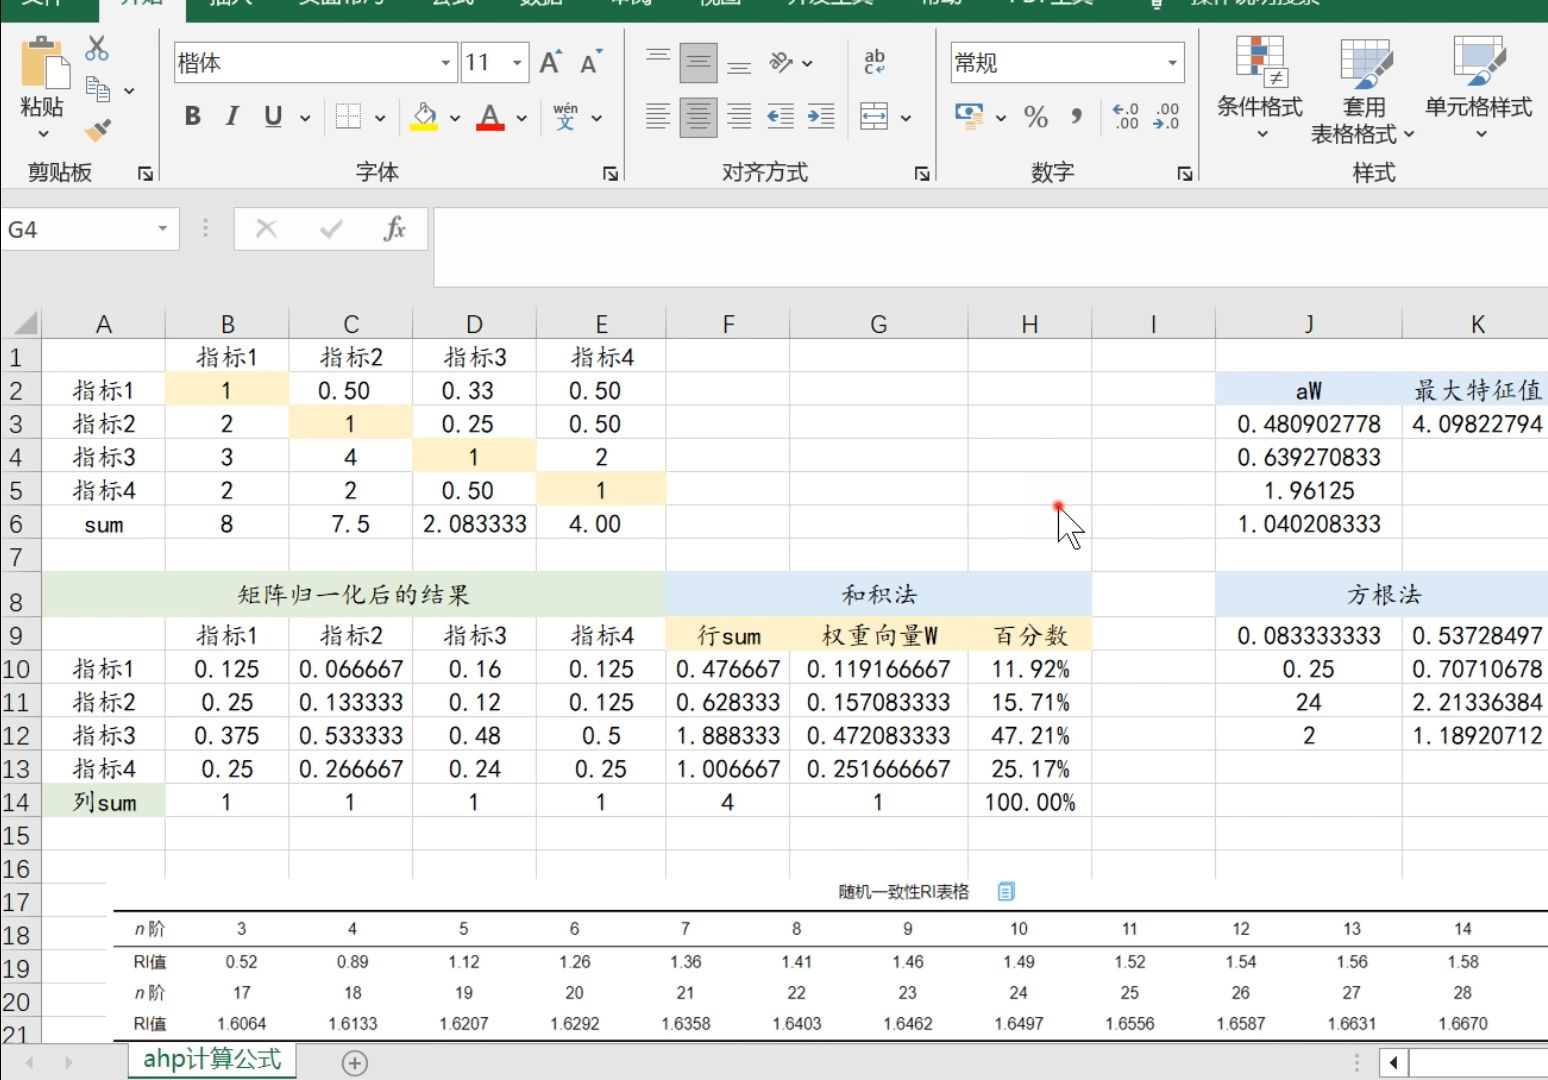Screen dimensions: 1548x1080
Task: Click the Format Painter brush icon
Action: [97, 130]
